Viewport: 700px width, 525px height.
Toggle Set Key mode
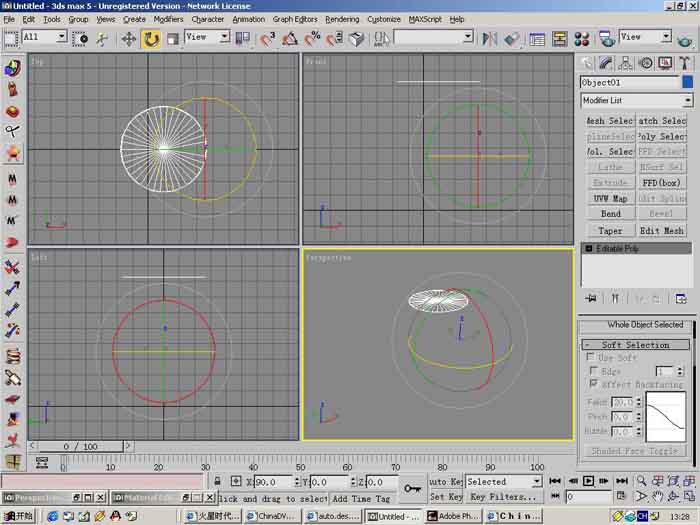446,496
